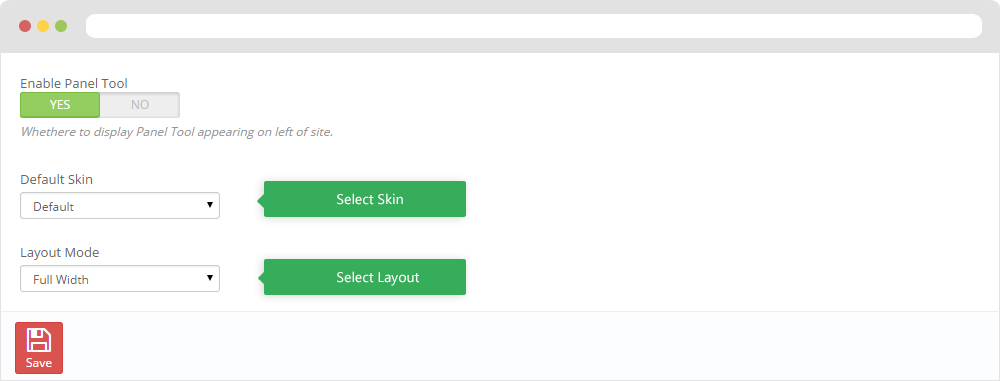The height and width of the screenshot is (381, 1000).
Task: Click the Default Skin field label
Action: click(57, 179)
